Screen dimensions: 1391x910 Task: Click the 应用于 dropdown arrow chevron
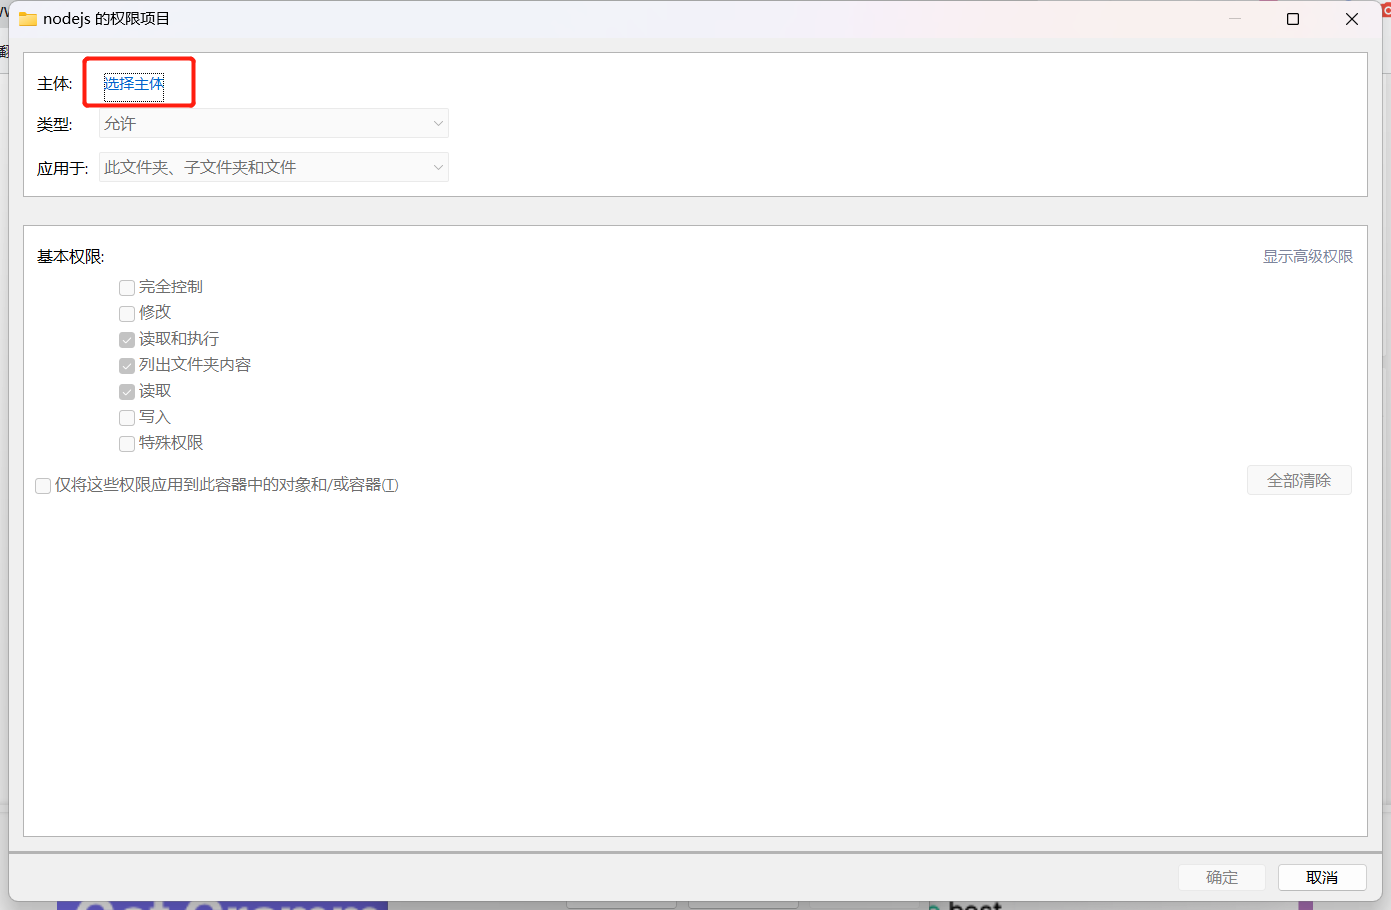click(x=437, y=167)
